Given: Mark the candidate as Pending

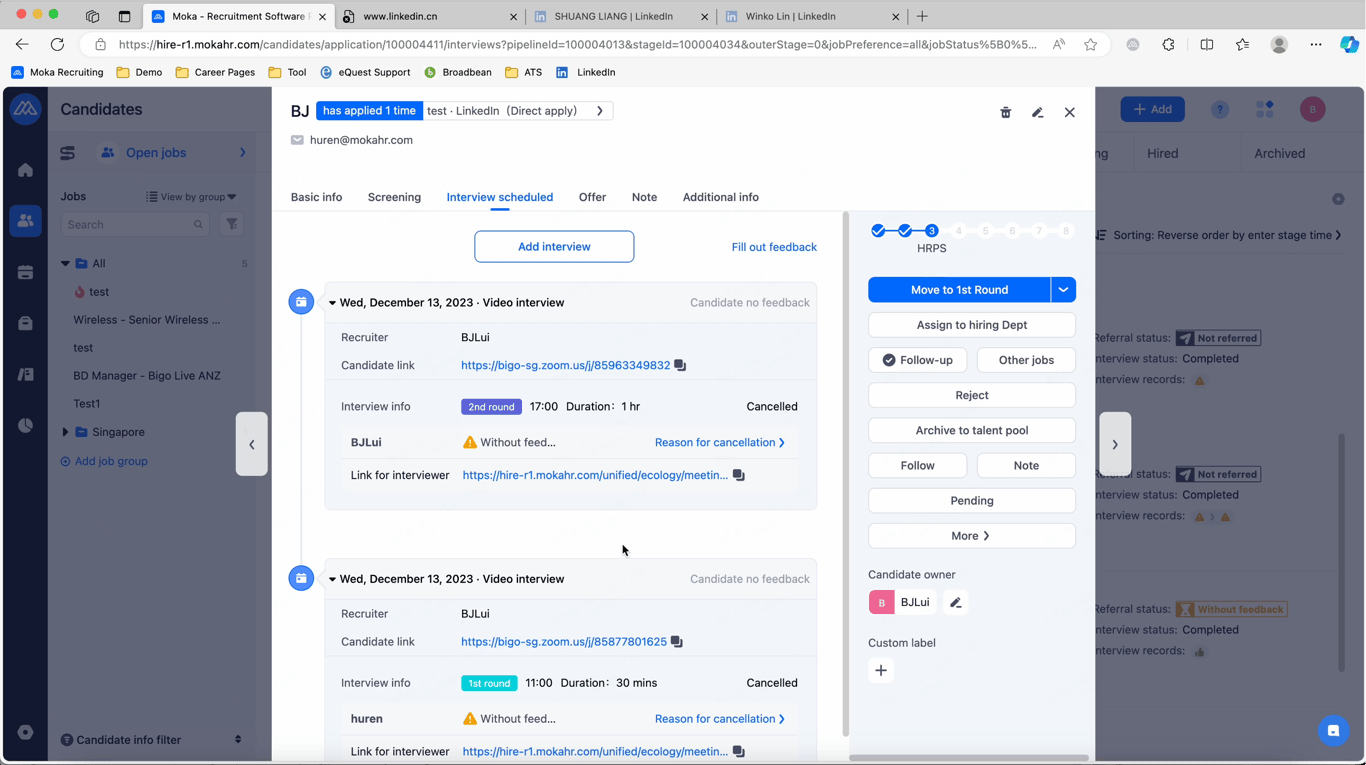Looking at the screenshot, I should coord(972,501).
